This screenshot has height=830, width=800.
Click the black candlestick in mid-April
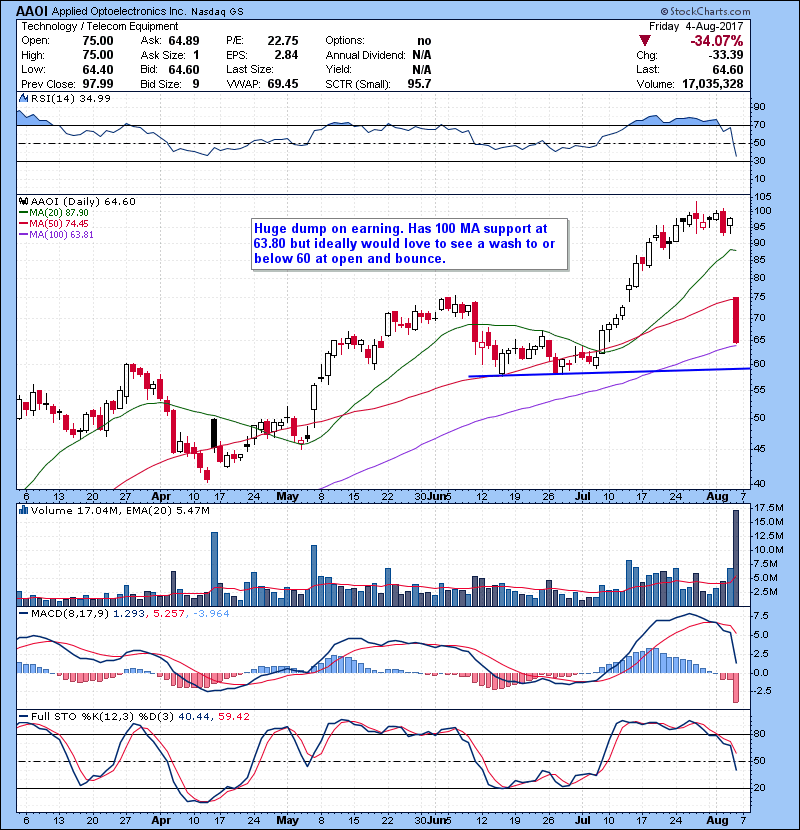[214, 434]
